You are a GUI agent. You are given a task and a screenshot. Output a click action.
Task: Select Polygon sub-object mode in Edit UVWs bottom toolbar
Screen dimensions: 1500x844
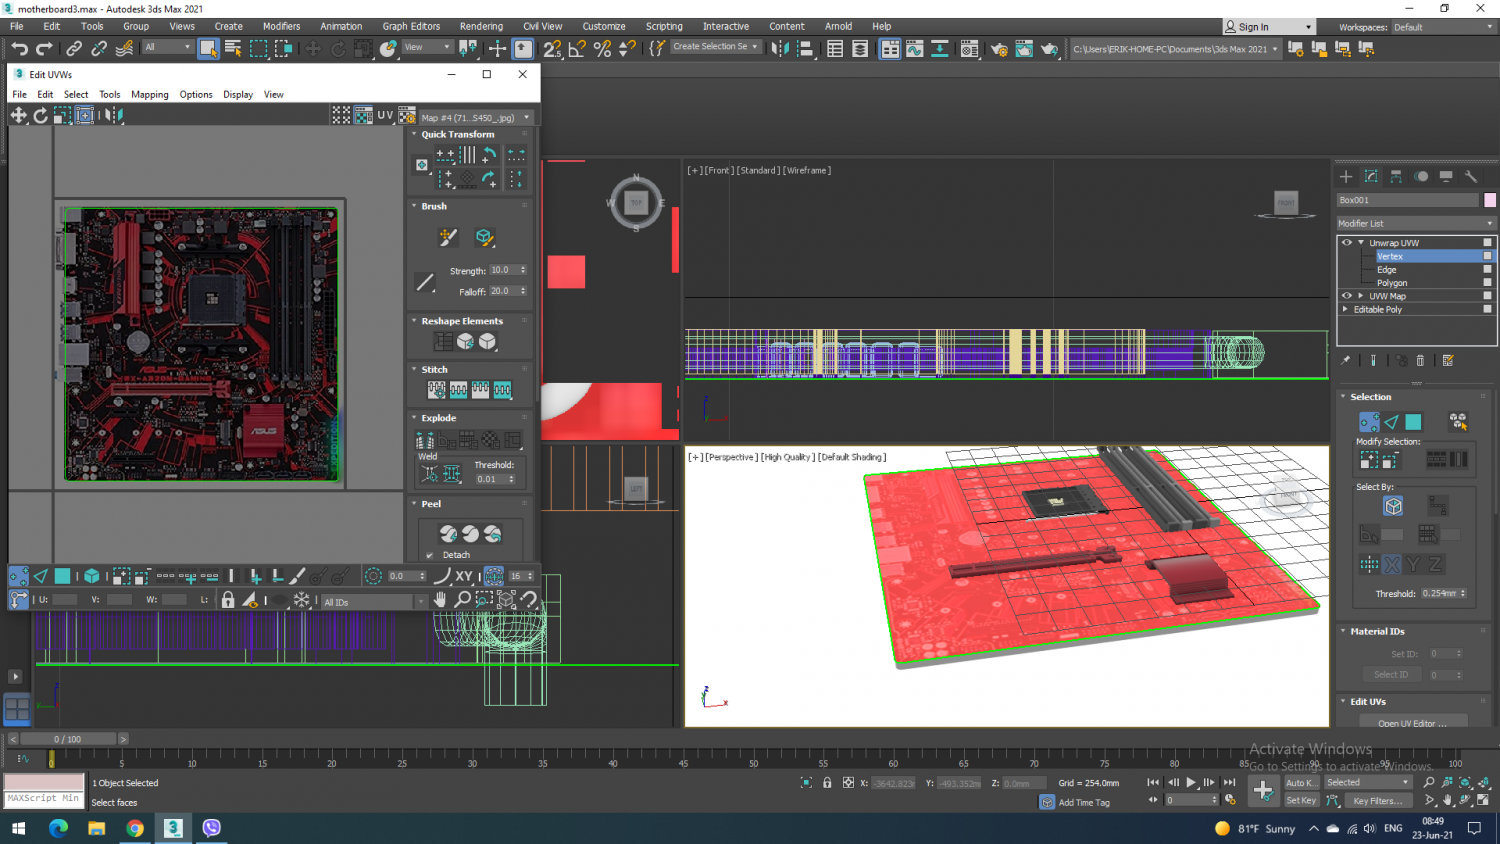click(x=62, y=576)
